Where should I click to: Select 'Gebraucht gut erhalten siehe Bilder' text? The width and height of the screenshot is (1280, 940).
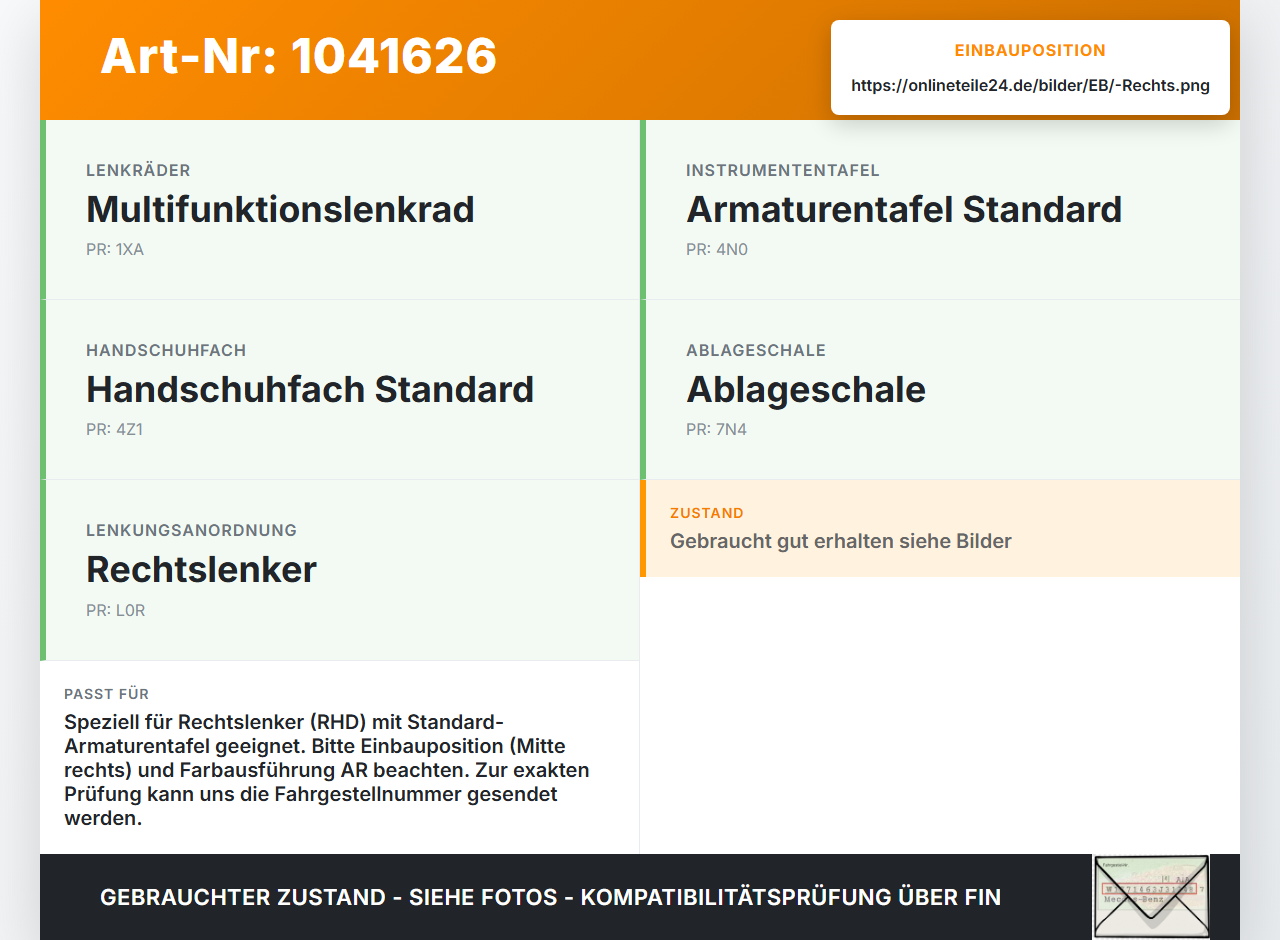pos(841,541)
